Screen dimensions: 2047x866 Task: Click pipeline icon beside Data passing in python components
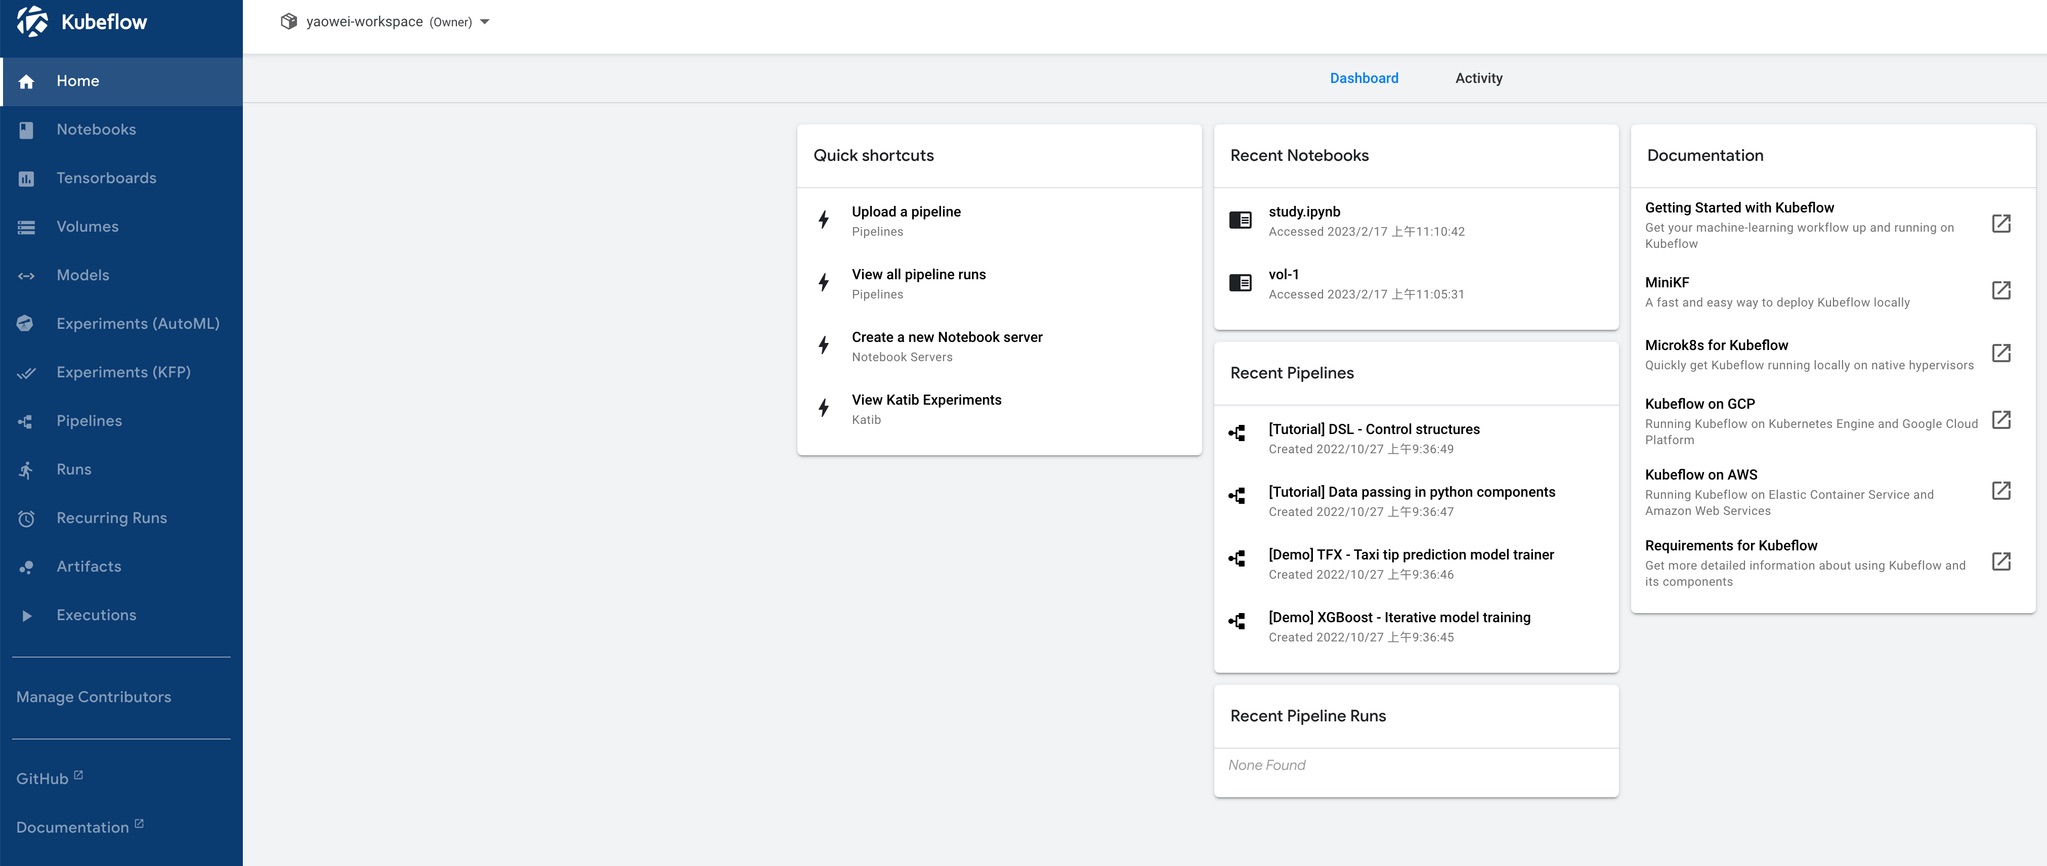click(1237, 496)
